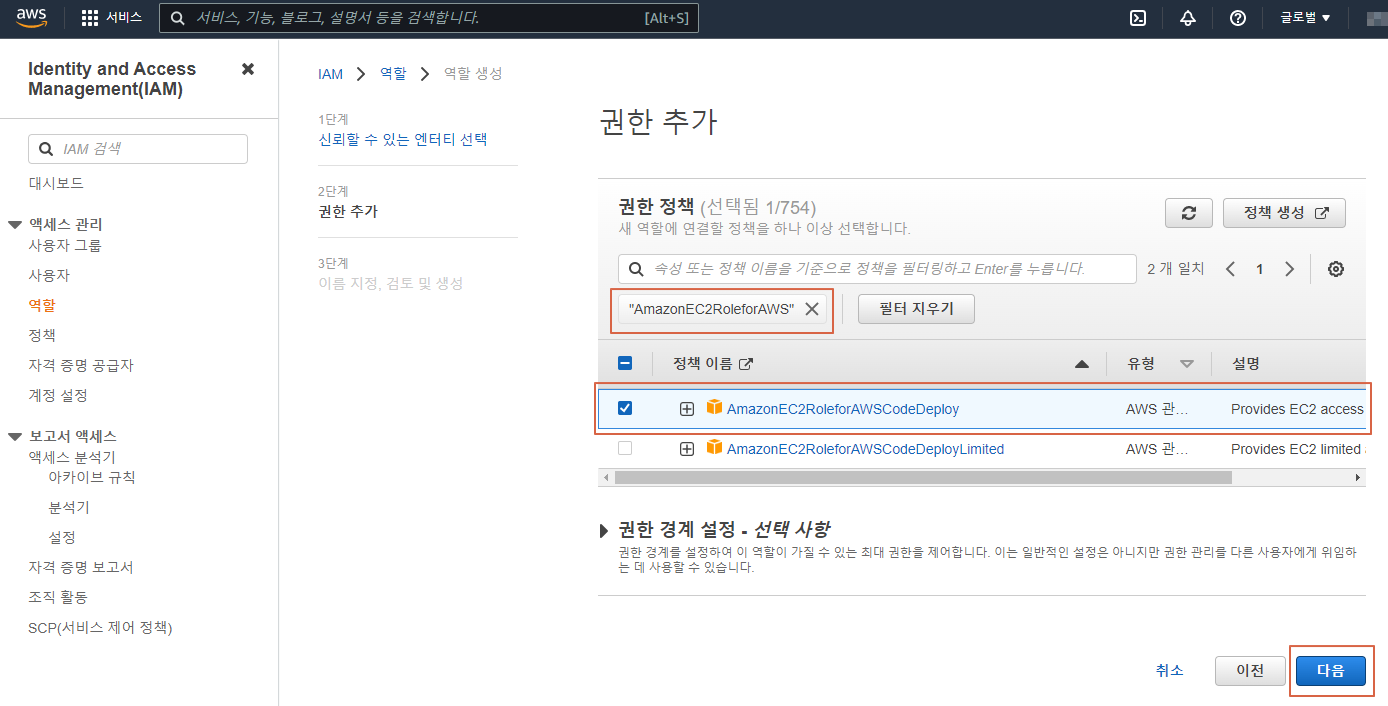Open 분석기 in the sidebar
Screen dimensions: 1388x706
(69, 507)
